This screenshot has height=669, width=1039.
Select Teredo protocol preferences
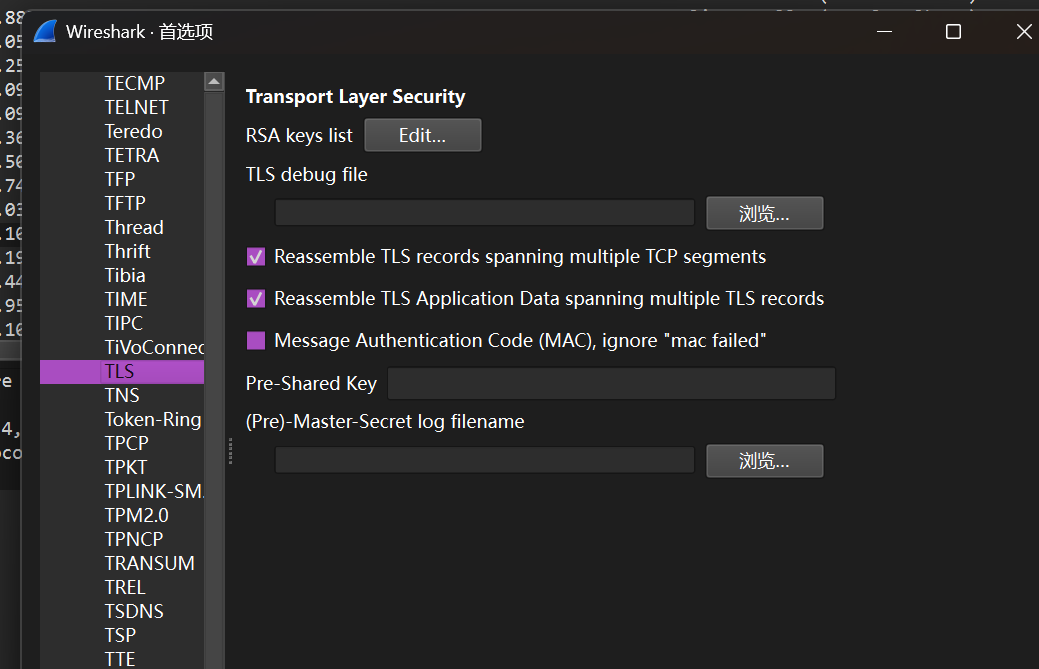click(x=133, y=131)
